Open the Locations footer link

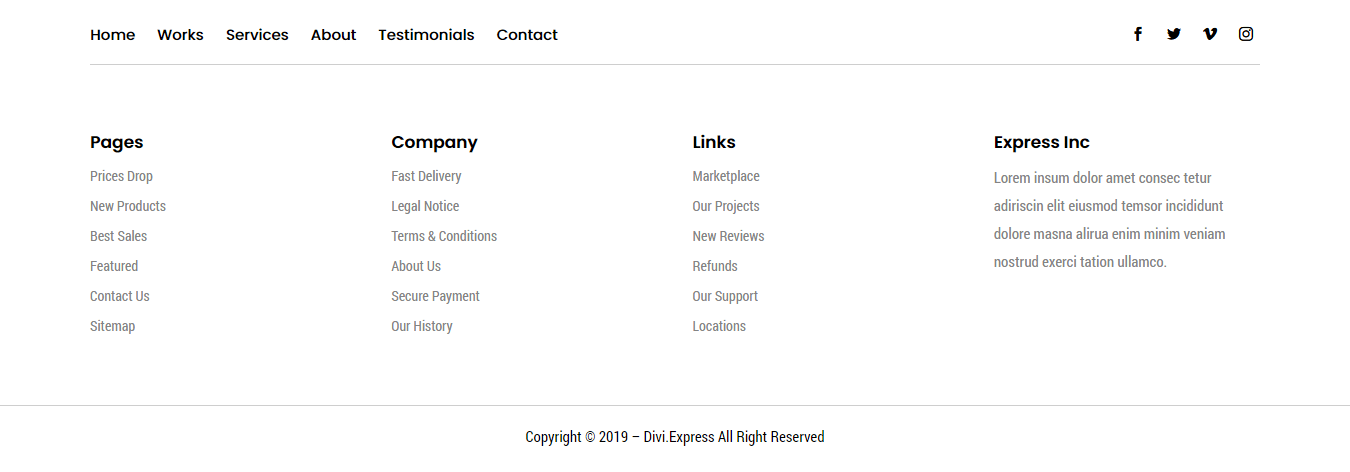719,326
